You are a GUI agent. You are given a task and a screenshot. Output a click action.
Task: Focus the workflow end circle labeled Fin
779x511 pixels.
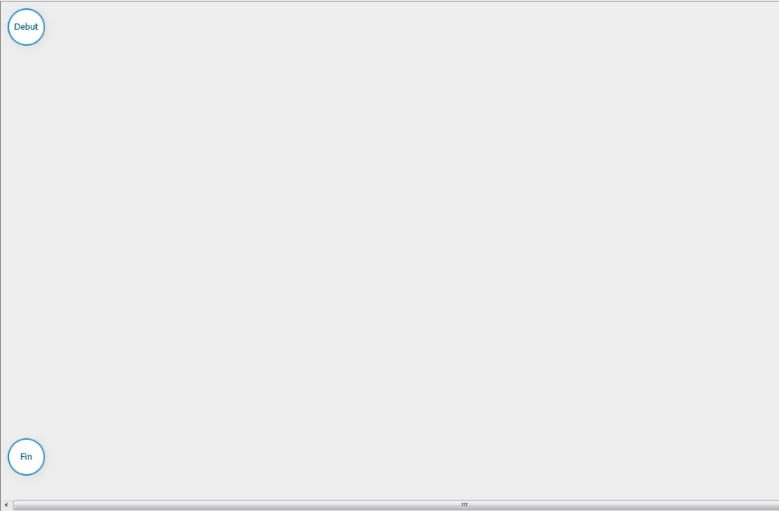coord(26,457)
